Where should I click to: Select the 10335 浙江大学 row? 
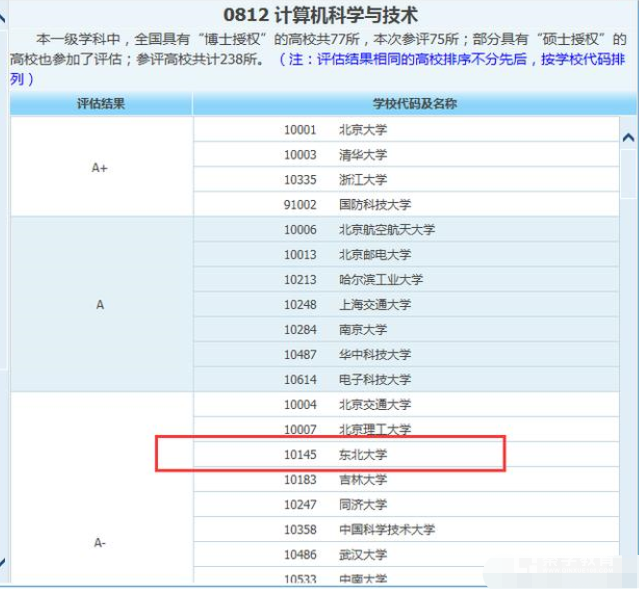pyautogui.click(x=406, y=179)
